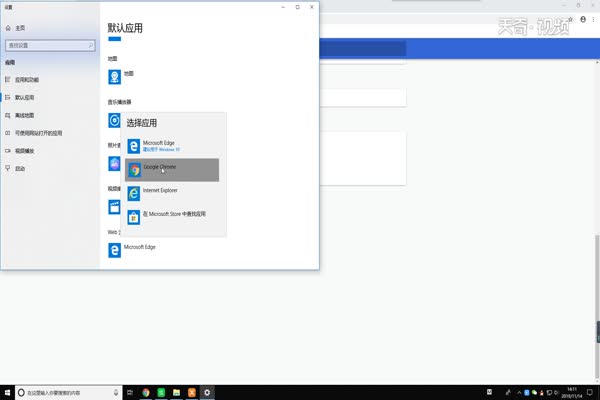Click the Maps default app tile
Screen dimensions: 600x400
tap(121, 77)
